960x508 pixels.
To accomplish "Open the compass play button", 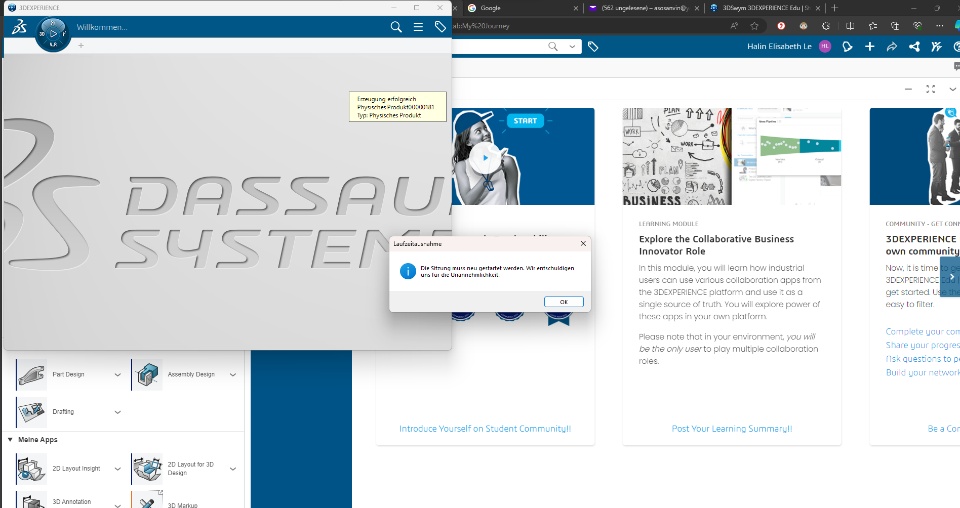I will coord(53,34).
